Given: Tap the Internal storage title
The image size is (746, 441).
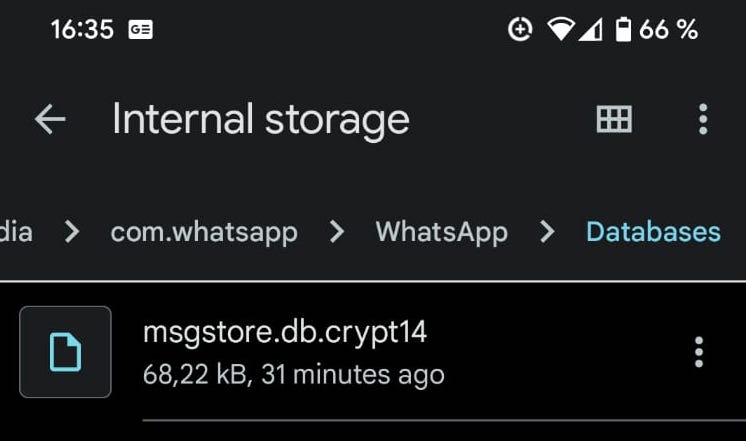Looking at the screenshot, I should (x=260, y=120).
